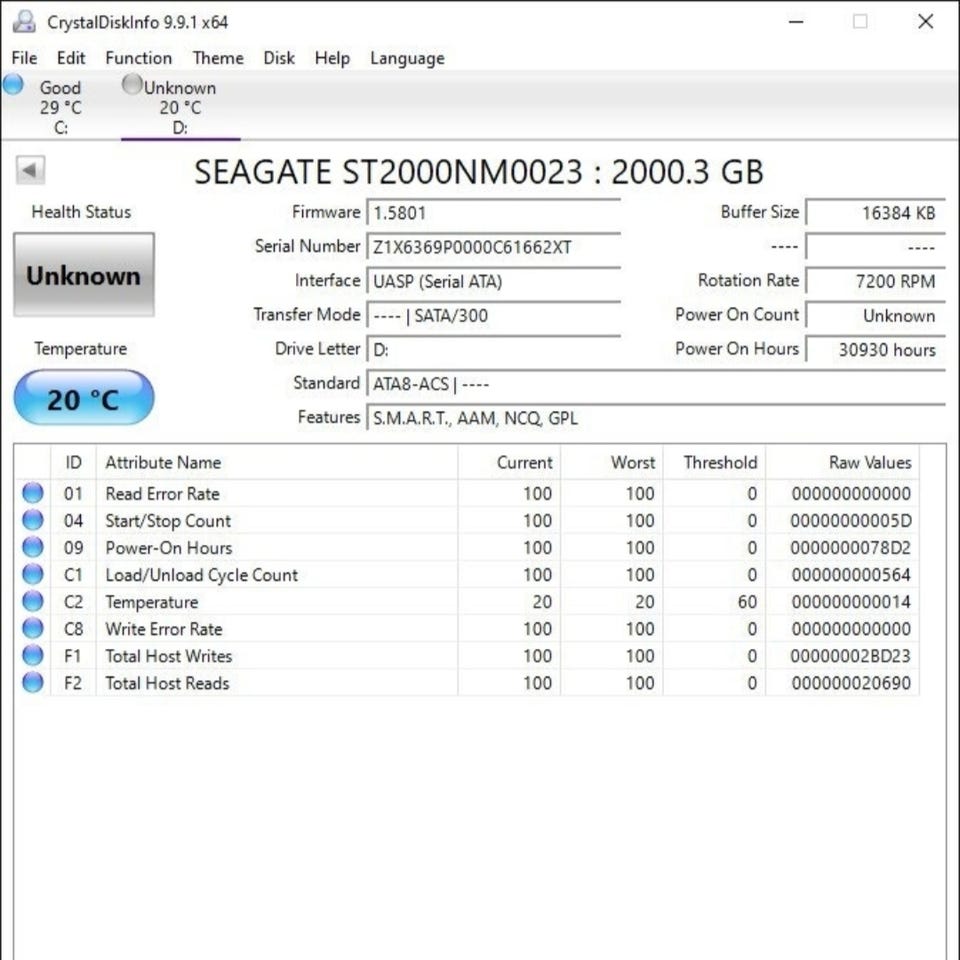Click the Temperature threshold value 60

[x=747, y=602]
